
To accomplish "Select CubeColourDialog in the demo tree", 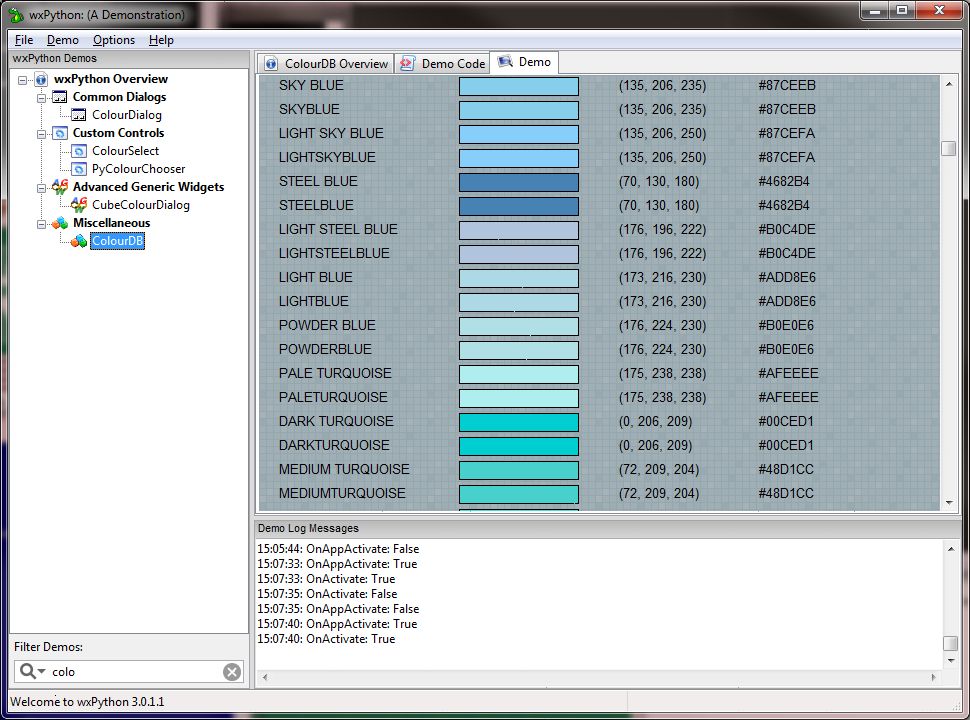I will pyautogui.click(x=141, y=205).
